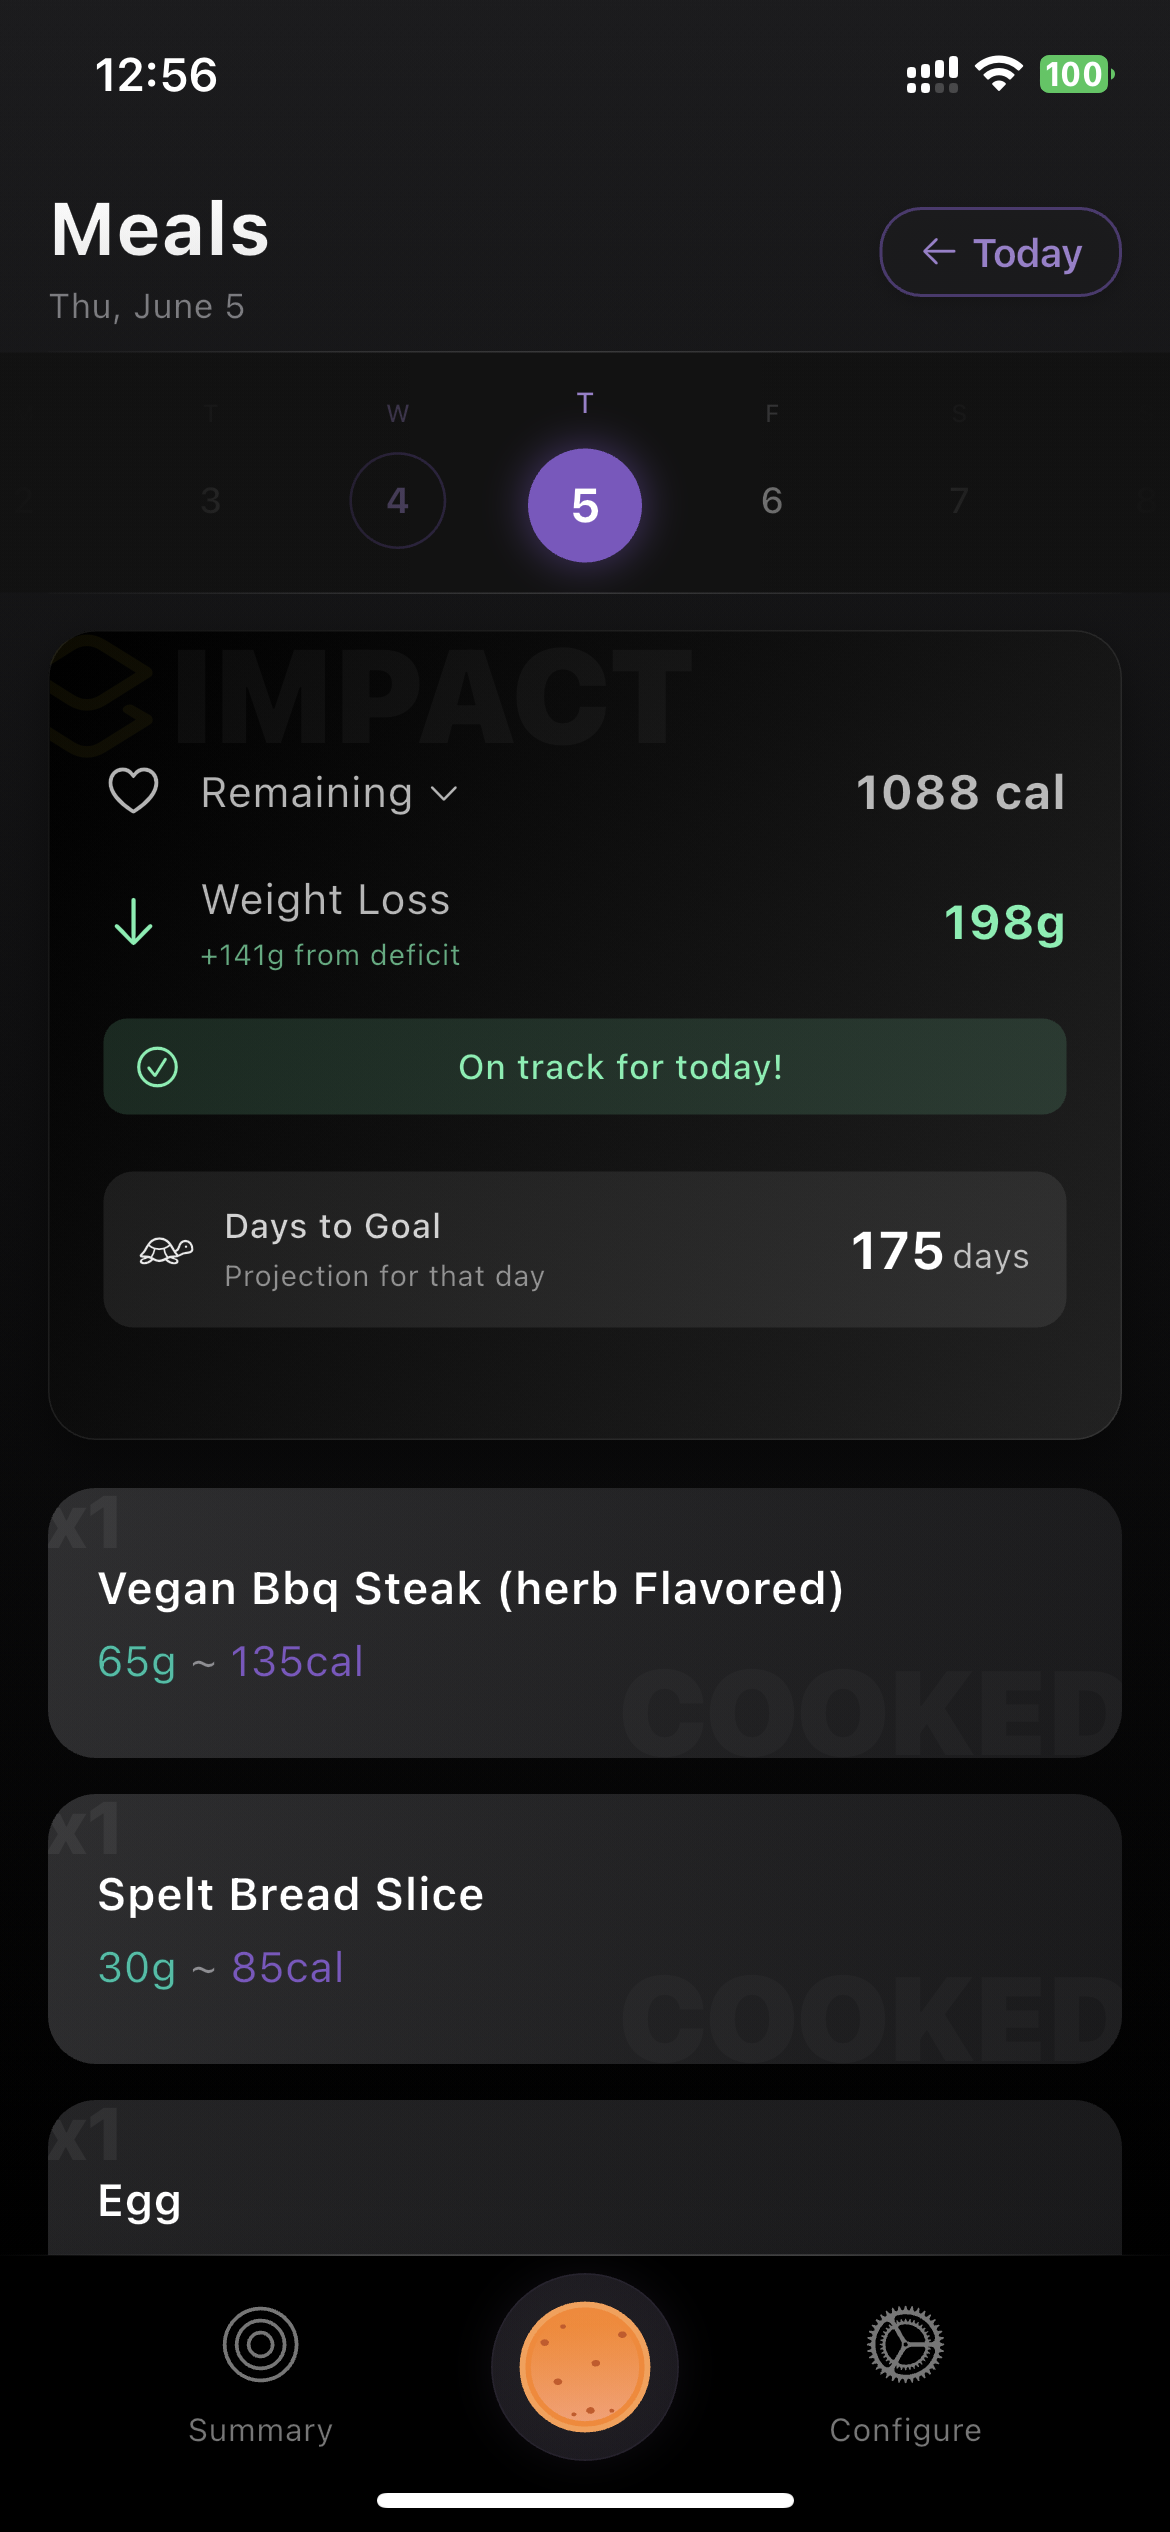Open the Configure tab
The height and width of the screenshot is (2532, 1170).
pos(905,2428)
